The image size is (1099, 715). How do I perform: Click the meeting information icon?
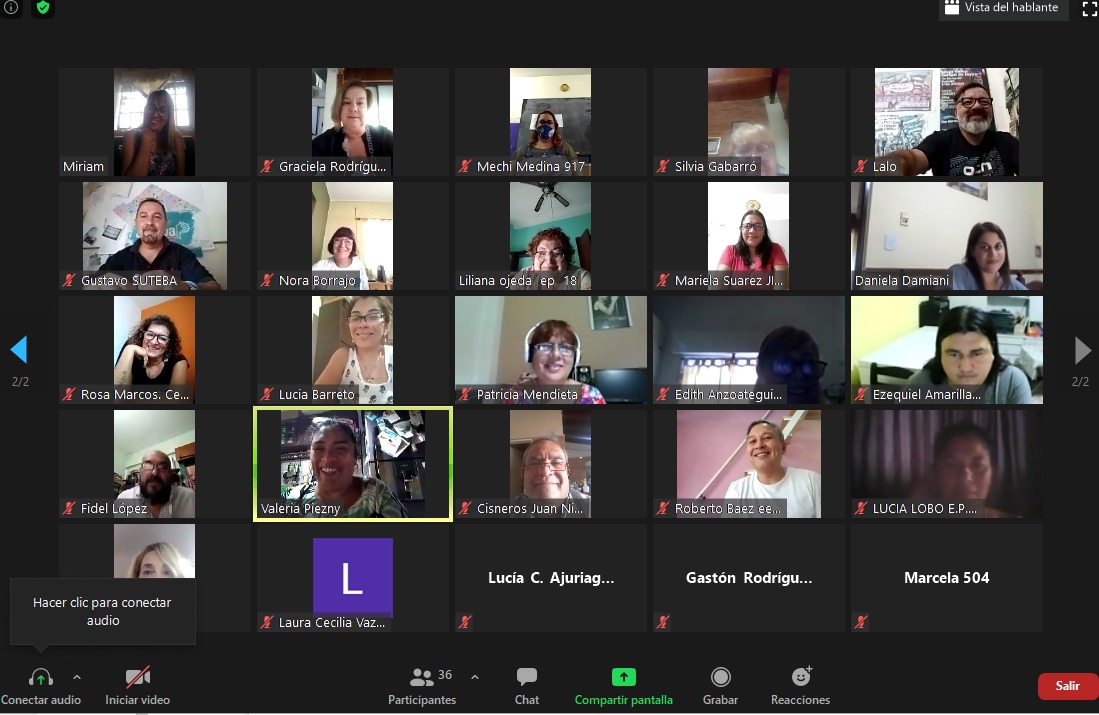(11, 8)
